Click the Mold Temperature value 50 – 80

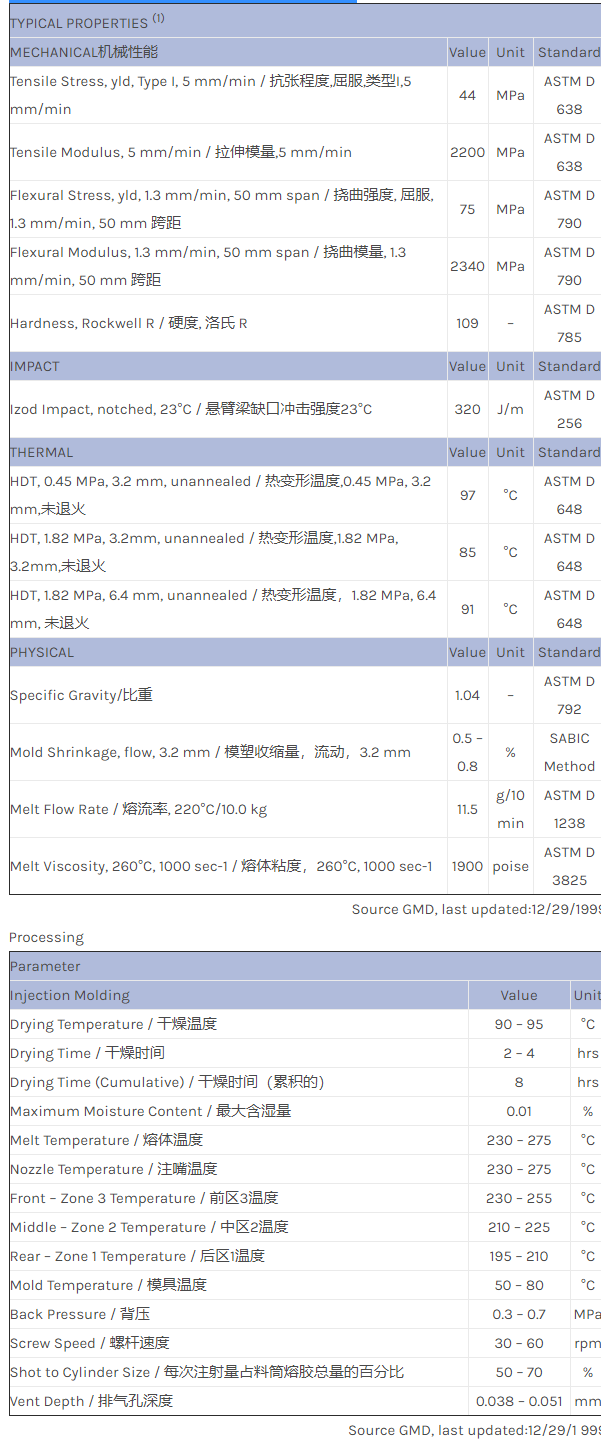click(518, 1285)
